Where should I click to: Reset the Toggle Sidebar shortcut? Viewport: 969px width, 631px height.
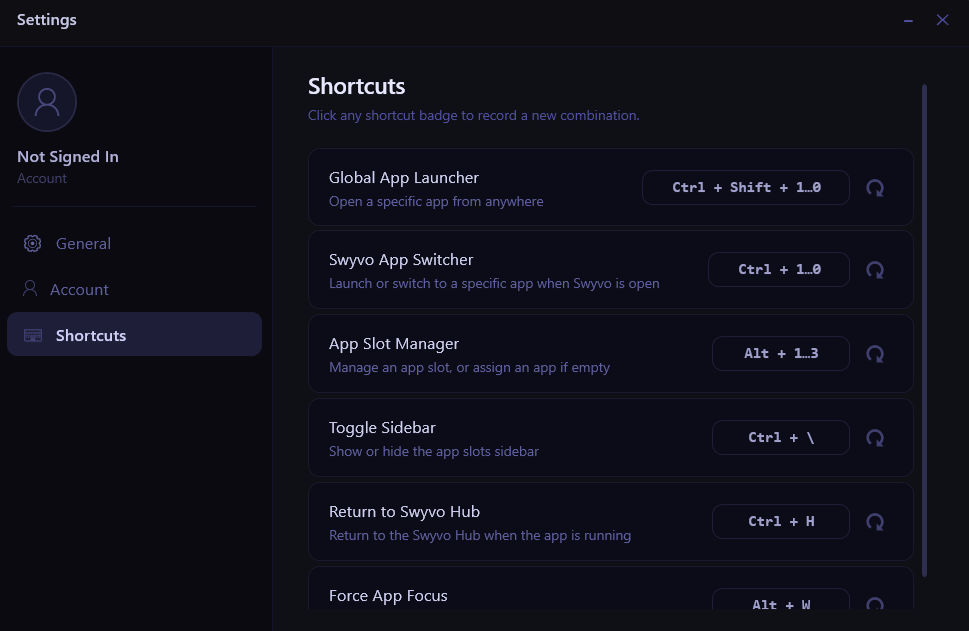point(875,438)
